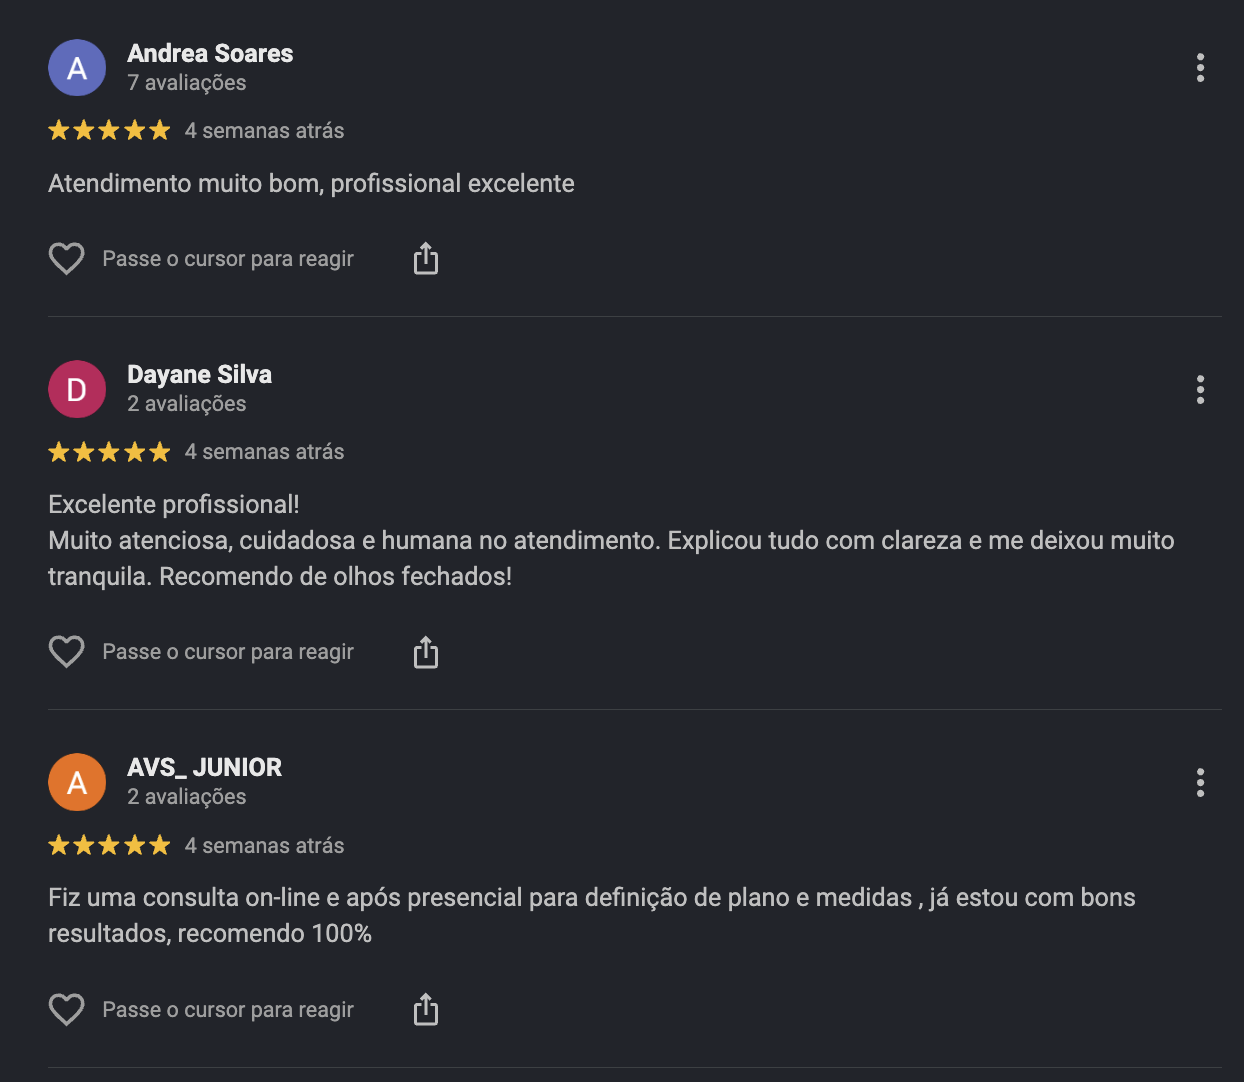Share Dayane Silva's review

pyautogui.click(x=426, y=652)
